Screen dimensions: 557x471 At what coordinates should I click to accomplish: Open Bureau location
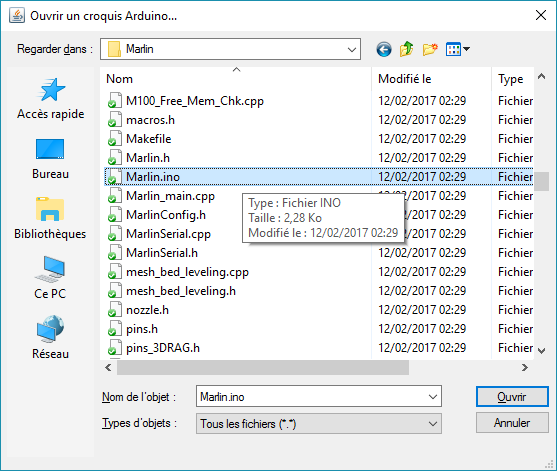(x=50, y=158)
